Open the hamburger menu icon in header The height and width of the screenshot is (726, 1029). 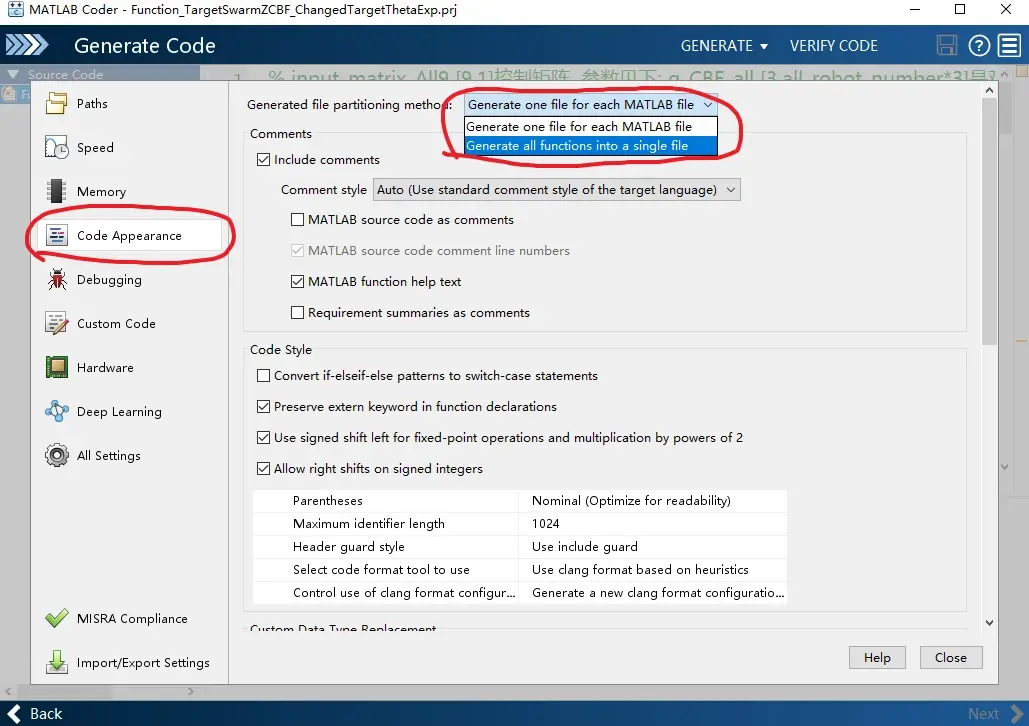1009,45
